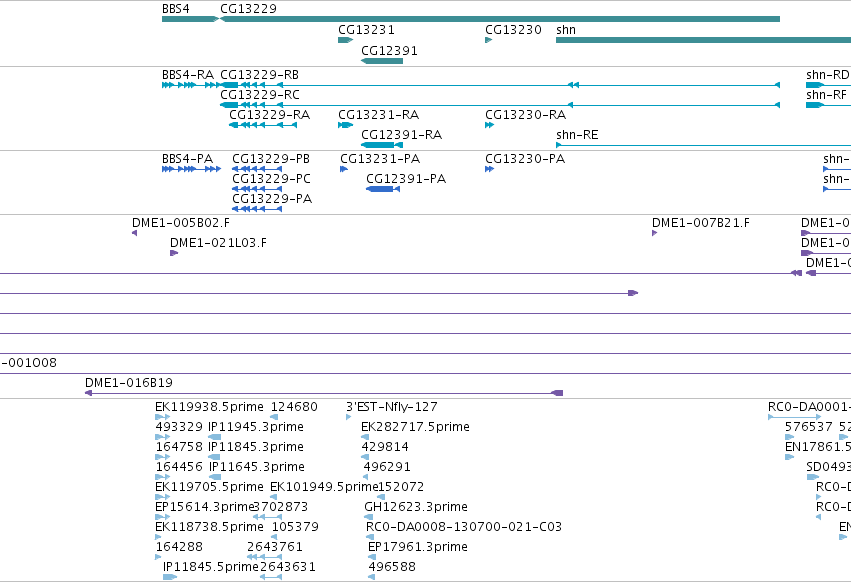Click EST 164758
Image resolution: width=851 pixels, height=582 pixels.
coord(162,457)
